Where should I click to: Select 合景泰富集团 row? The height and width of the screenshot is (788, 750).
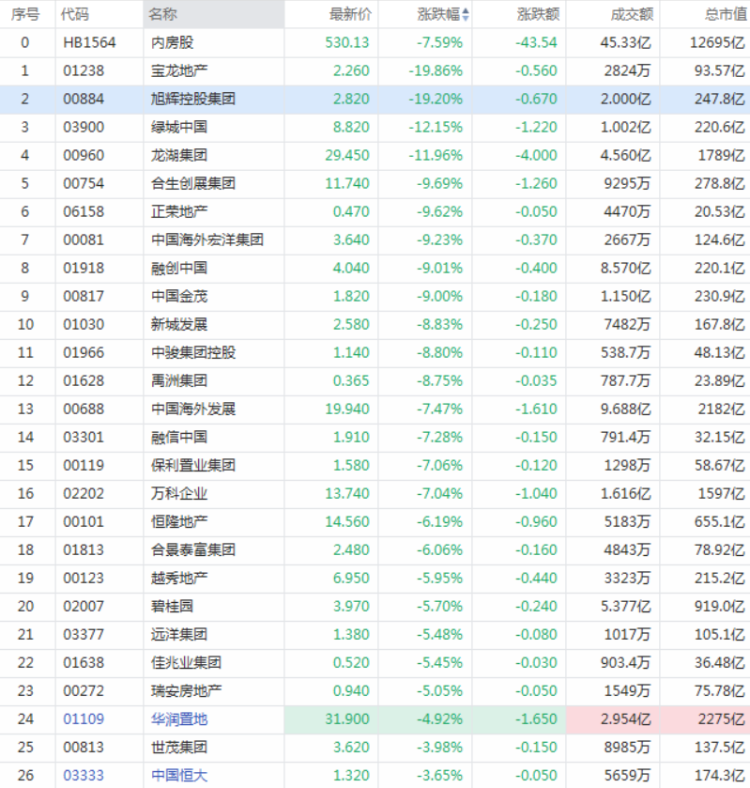click(375, 550)
